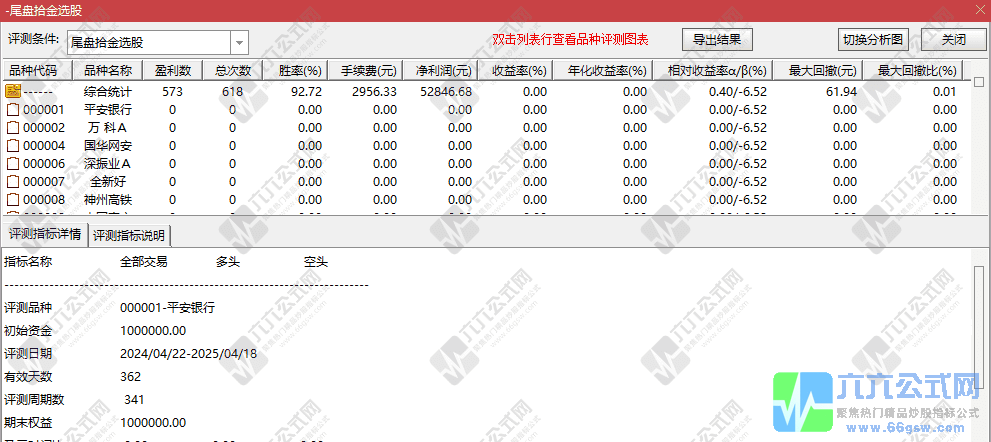Click the 综合统计 row label
This screenshot has height=442, width=991.
(x=107, y=92)
